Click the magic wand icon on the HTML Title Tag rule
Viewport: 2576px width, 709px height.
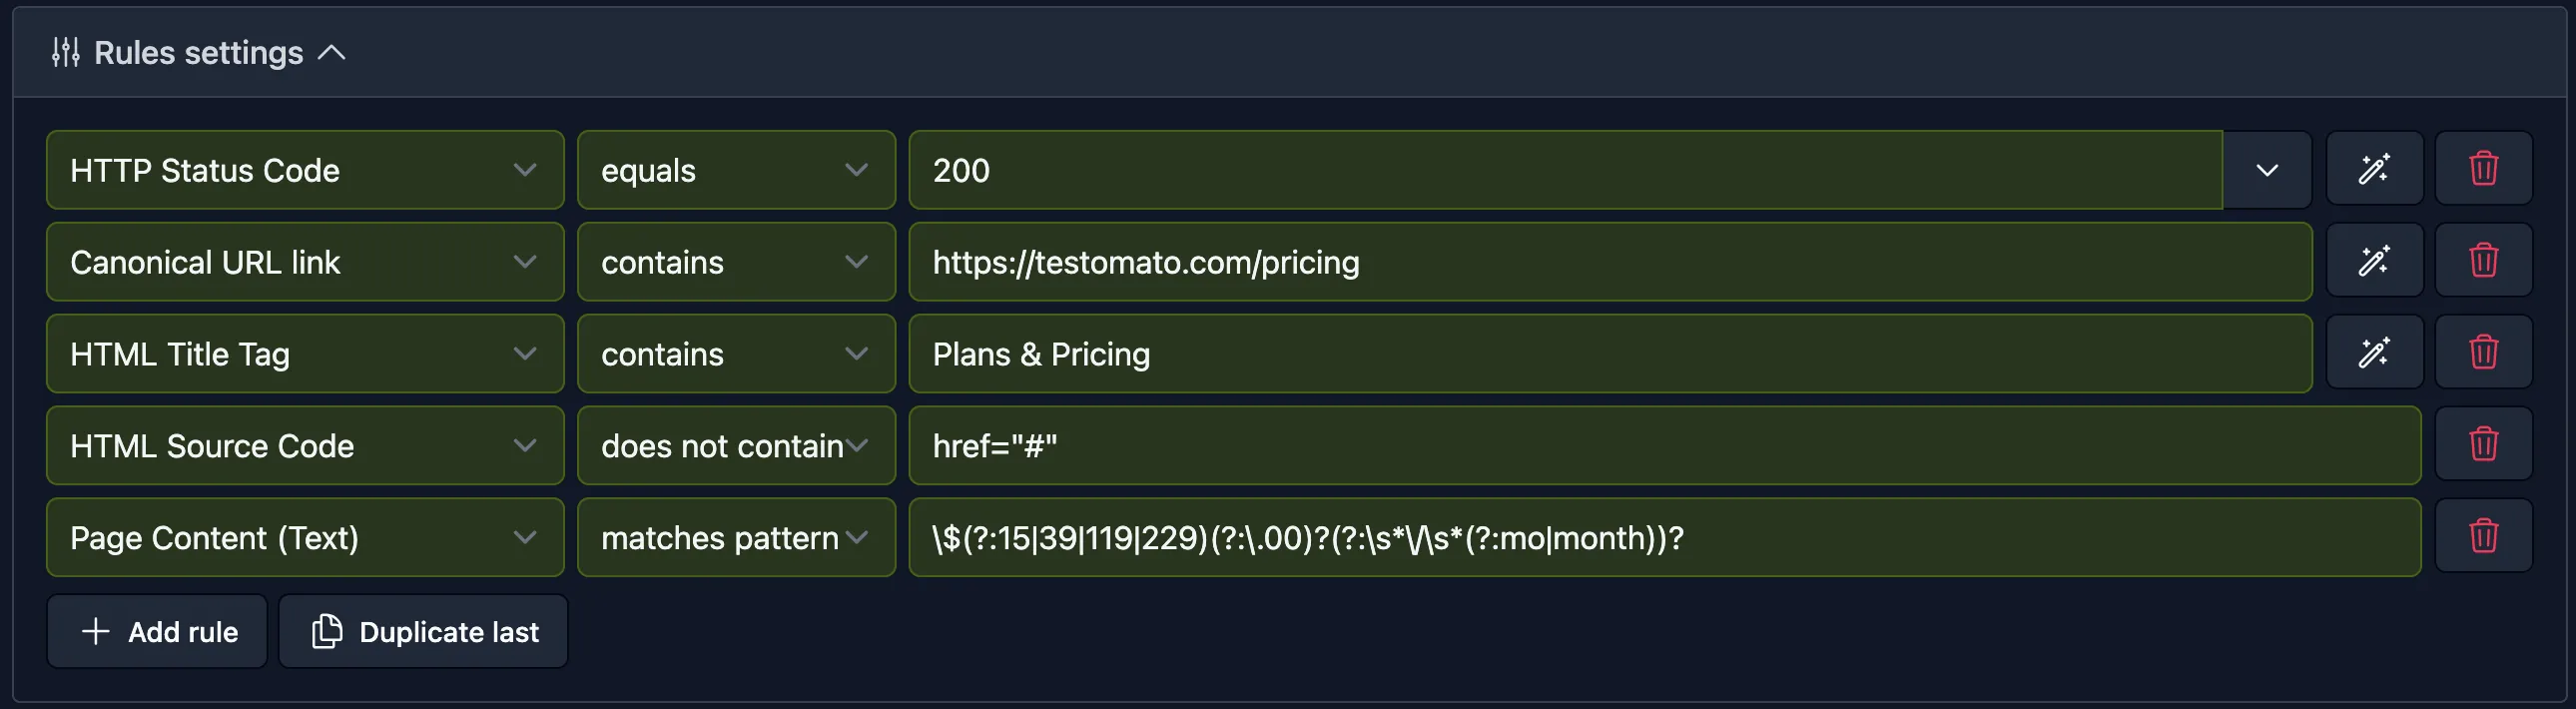click(x=2374, y=352)
